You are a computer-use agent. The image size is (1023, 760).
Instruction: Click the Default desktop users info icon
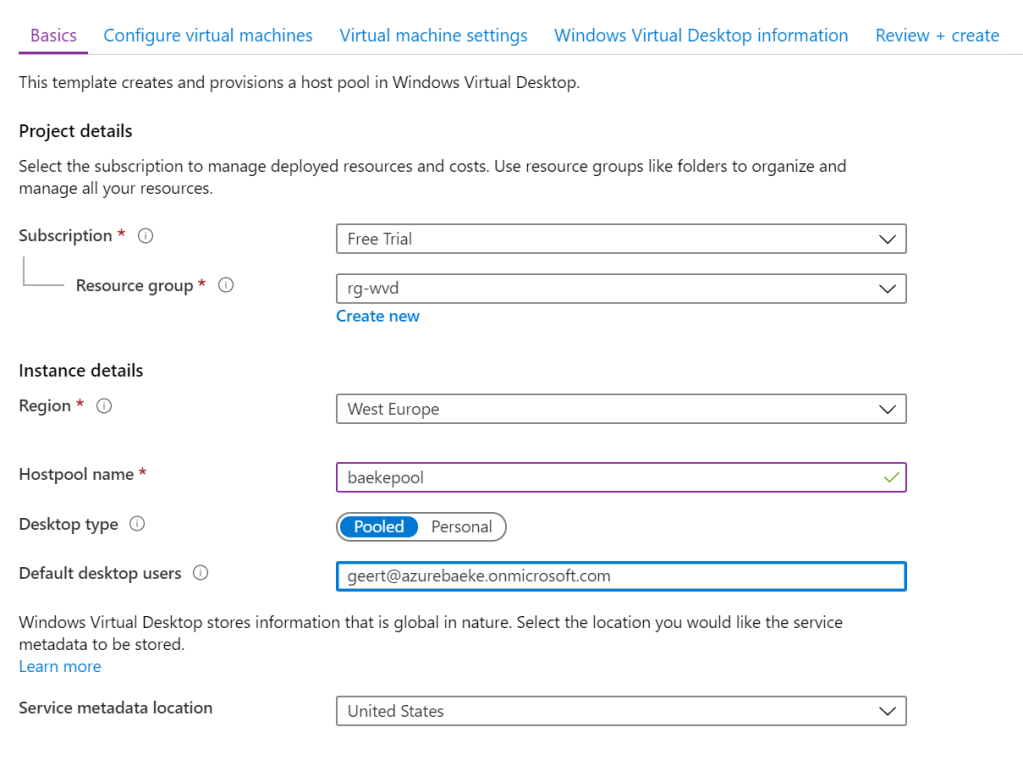pos(200,573)
